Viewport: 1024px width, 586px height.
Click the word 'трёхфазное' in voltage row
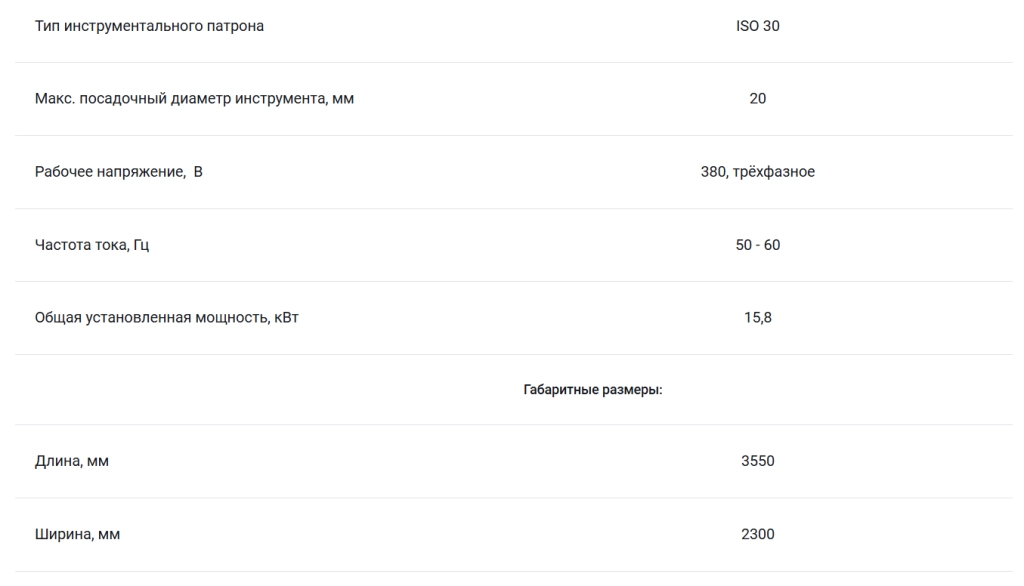coord(774,172)
